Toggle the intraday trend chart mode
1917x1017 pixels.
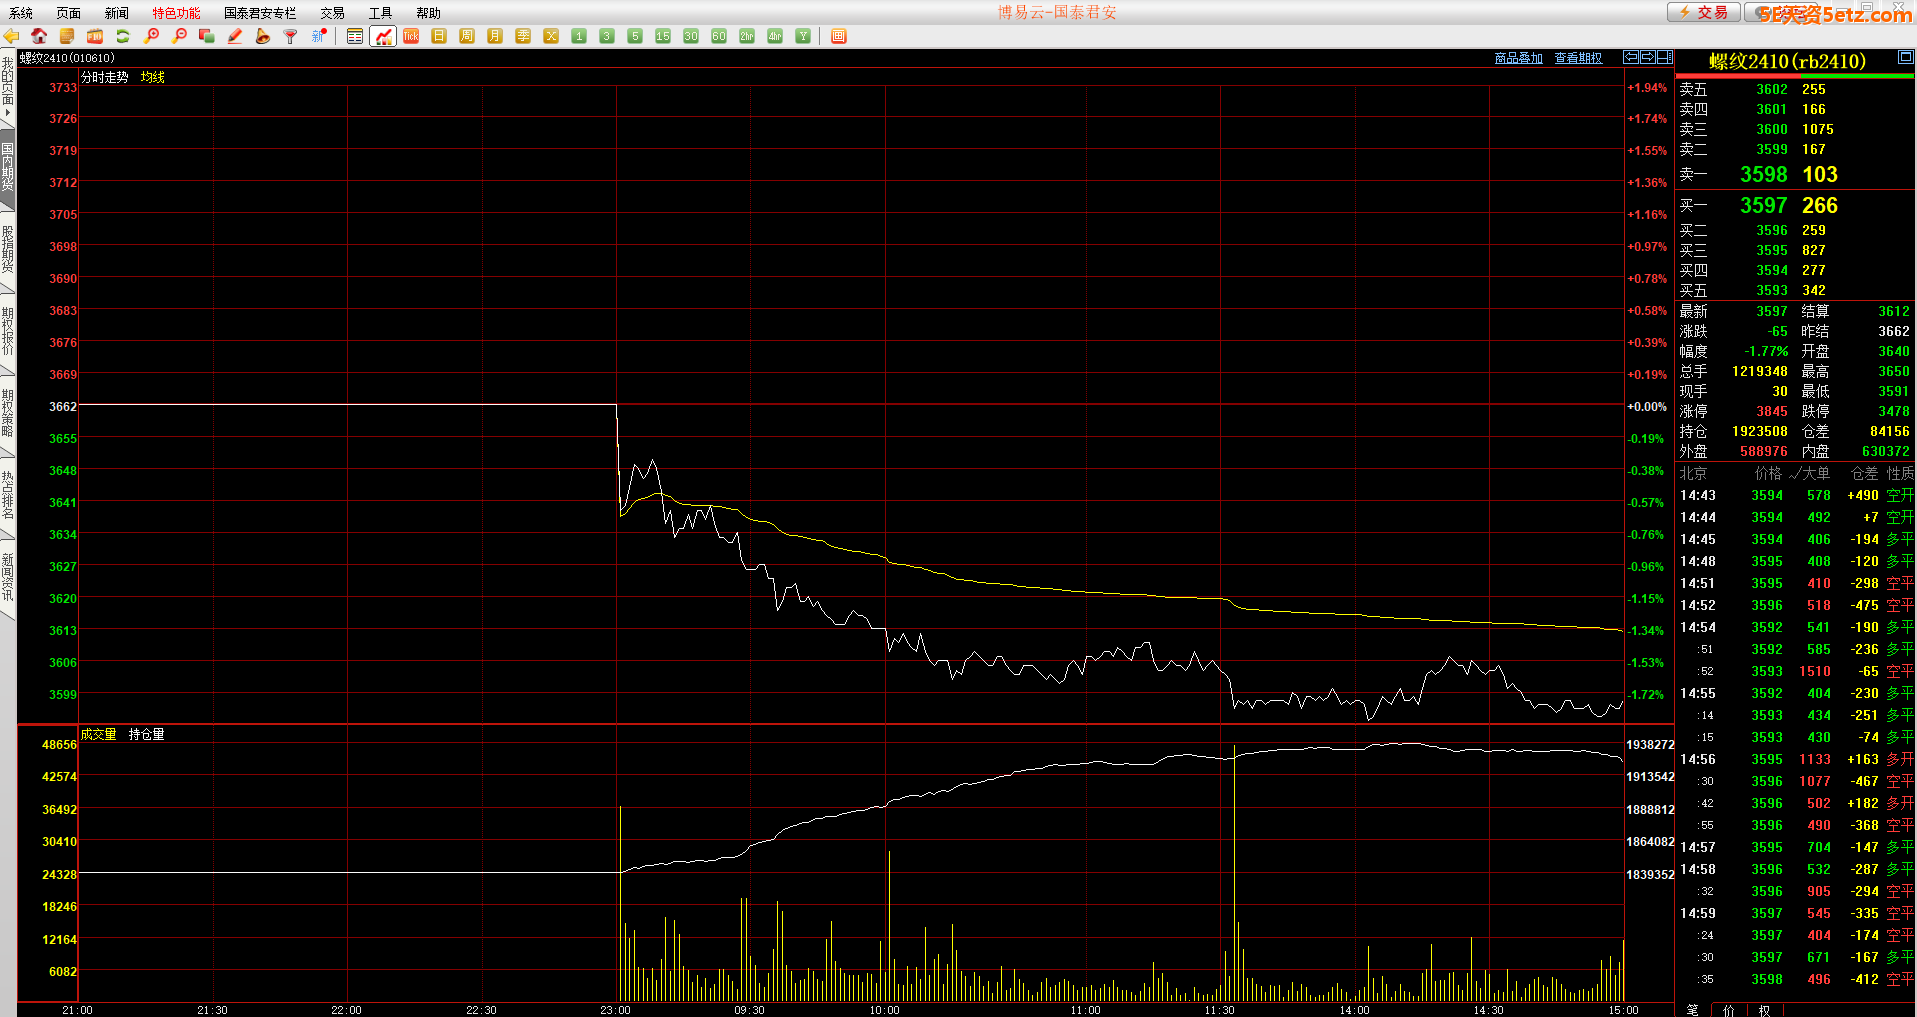(x=383, y=36)
